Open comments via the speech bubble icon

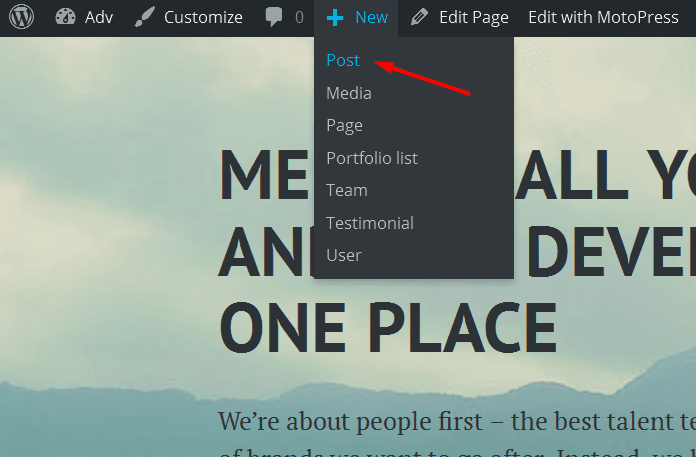273,18
